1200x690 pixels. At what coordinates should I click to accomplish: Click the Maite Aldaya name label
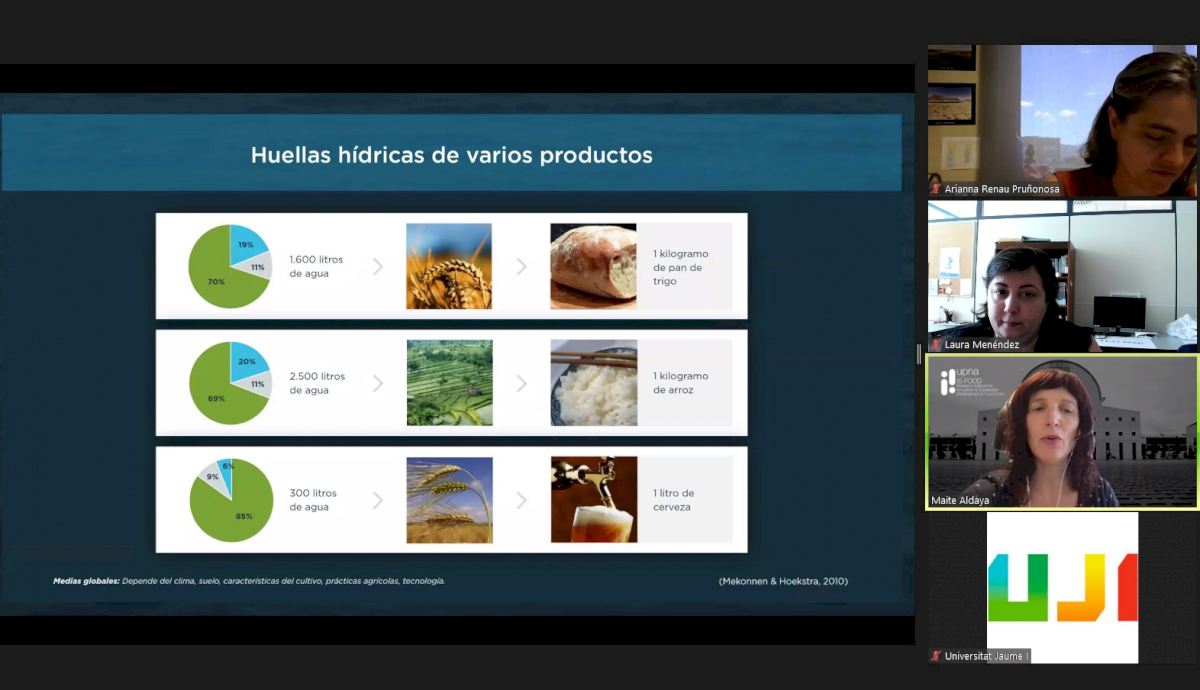pos(958,499)
